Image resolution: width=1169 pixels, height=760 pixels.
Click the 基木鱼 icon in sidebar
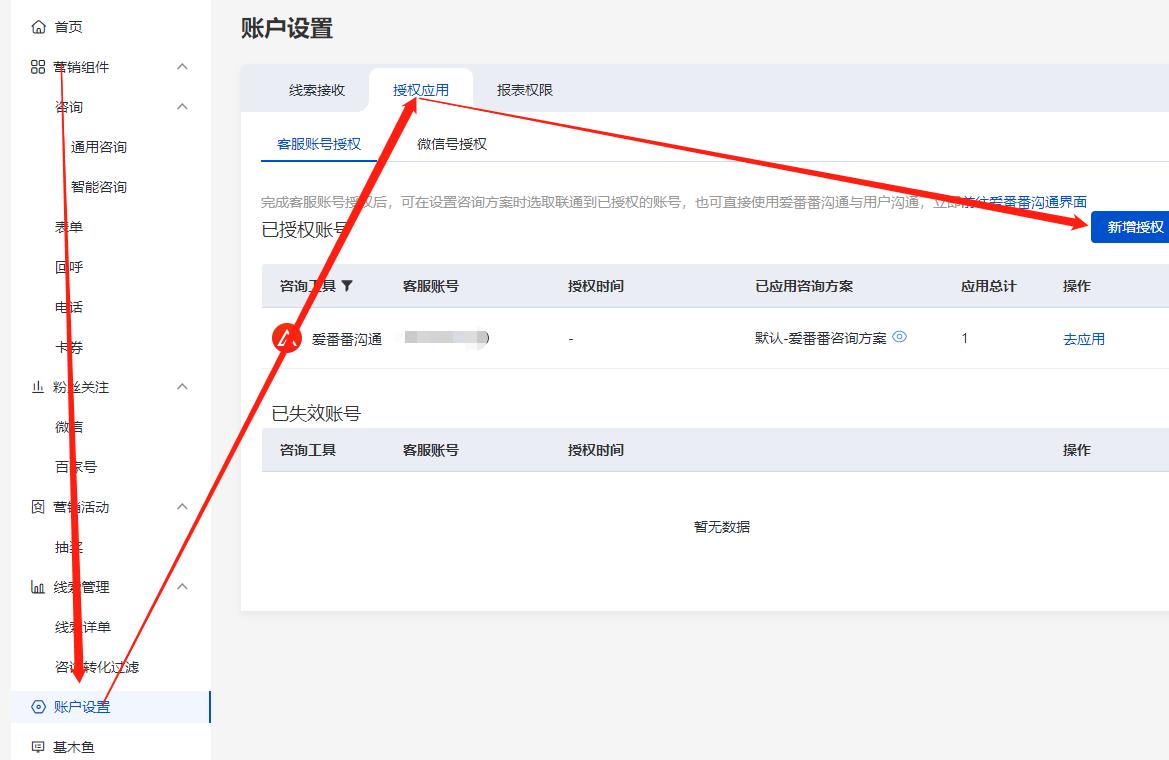click(38, 747)
